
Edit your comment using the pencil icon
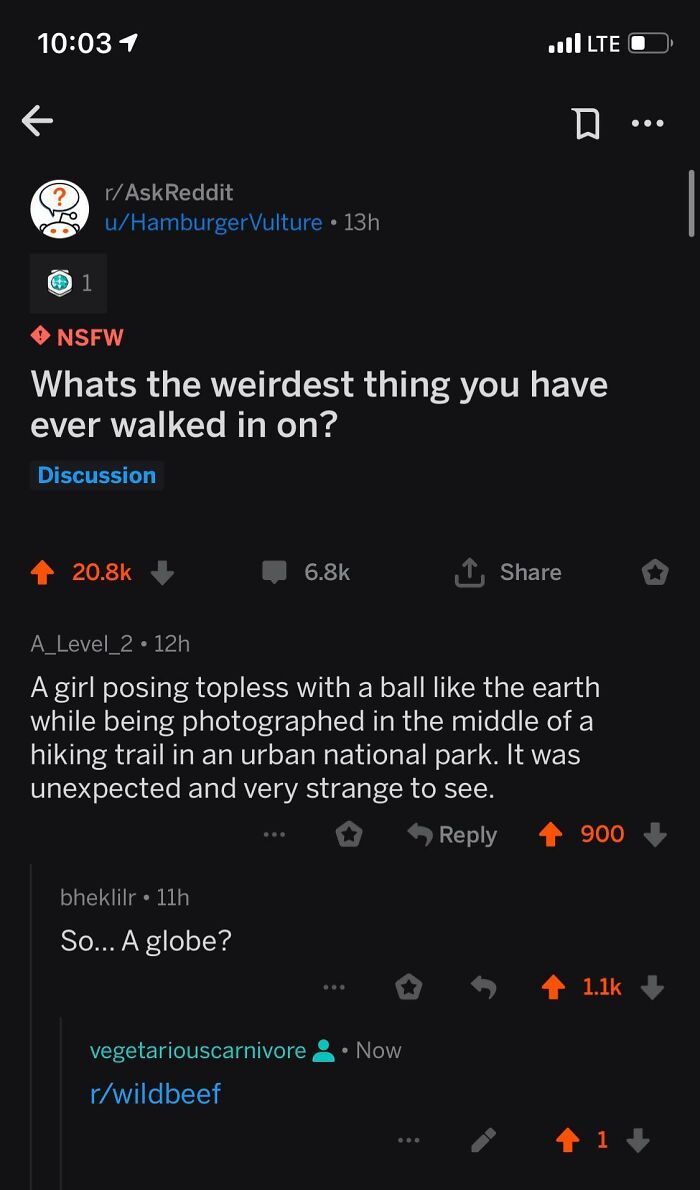tap(484, 1139)
